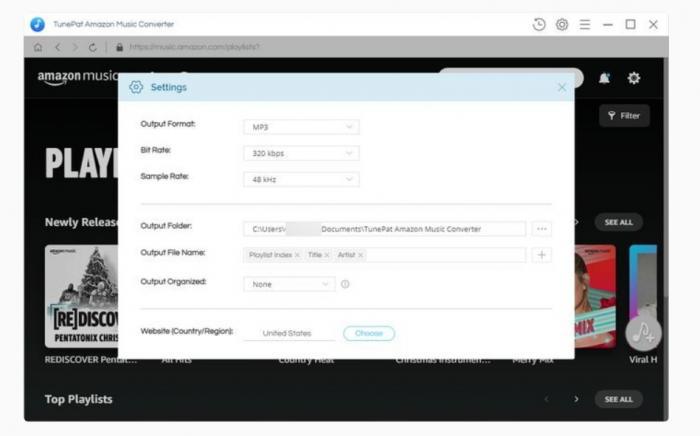
Task: Go to next Top Playlists with chevron
Action: (576, 399)
